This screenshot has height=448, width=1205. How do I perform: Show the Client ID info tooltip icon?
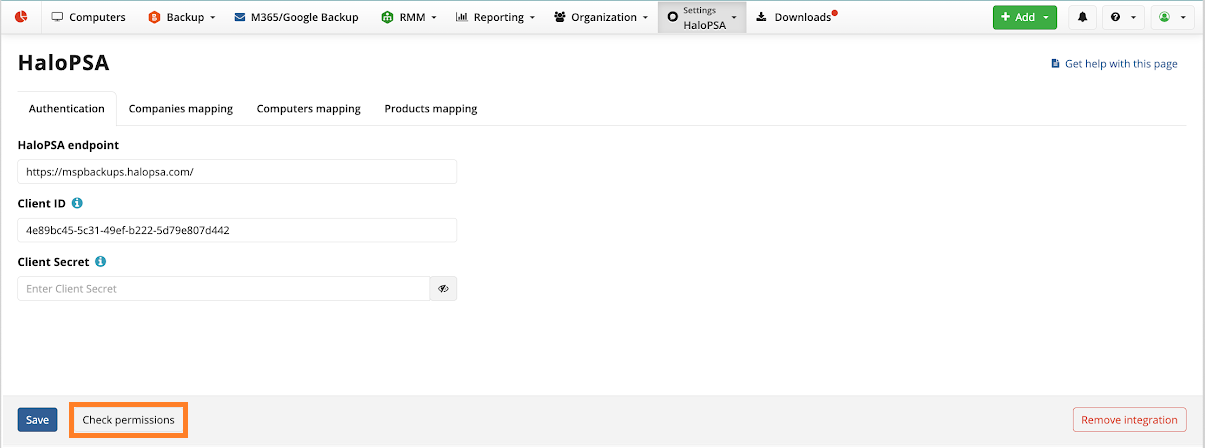click(x=78, y=203)
